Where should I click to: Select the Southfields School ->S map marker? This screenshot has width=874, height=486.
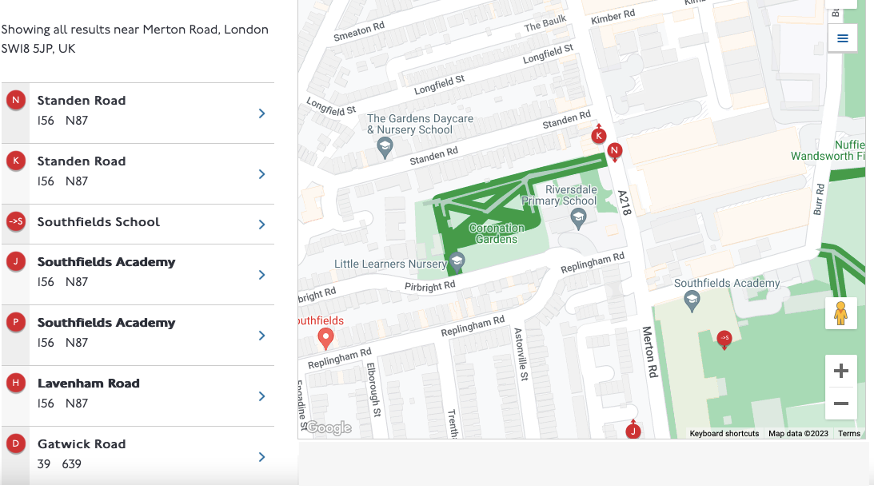click(x=725, y=339)
